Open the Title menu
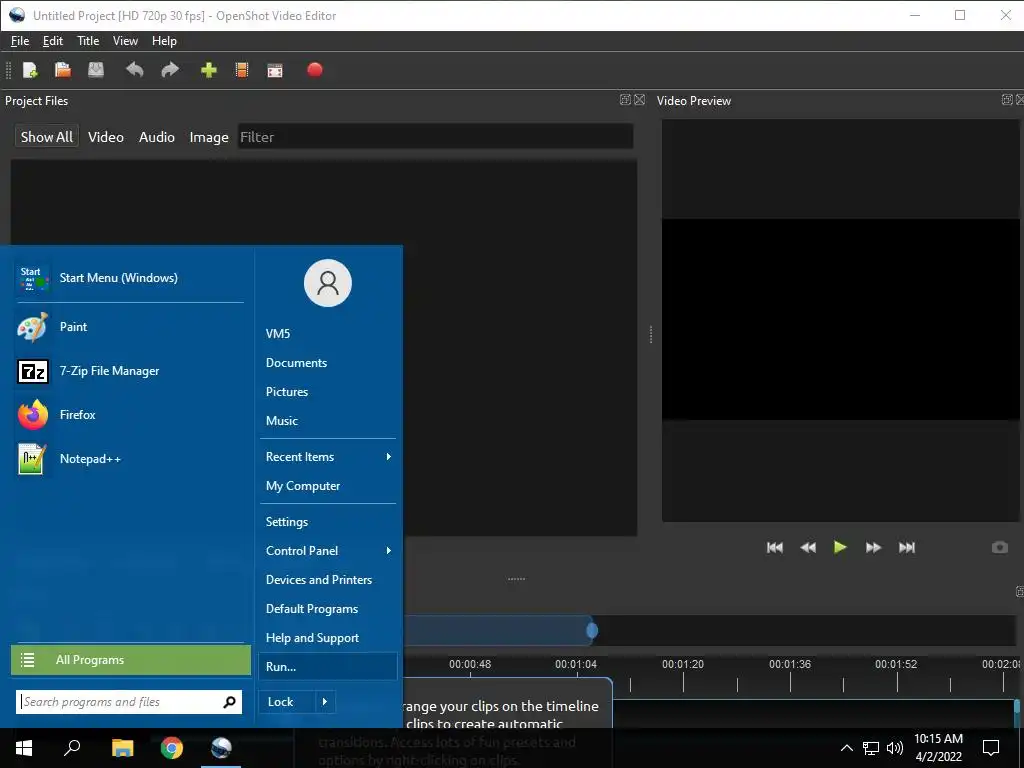This screenshot has width=1024, height=768. (x=88, y=40)
